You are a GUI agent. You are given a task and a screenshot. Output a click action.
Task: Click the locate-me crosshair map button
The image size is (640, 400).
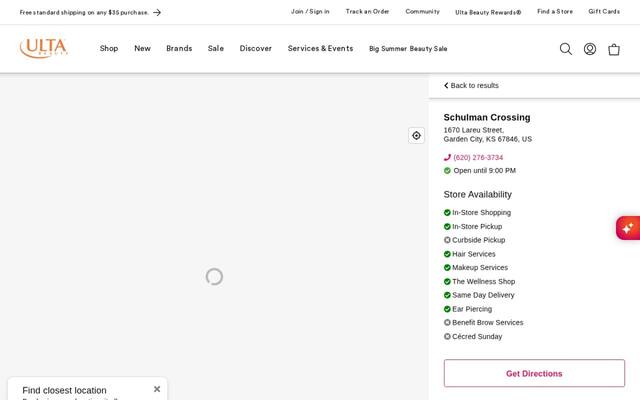coord(416,136)
